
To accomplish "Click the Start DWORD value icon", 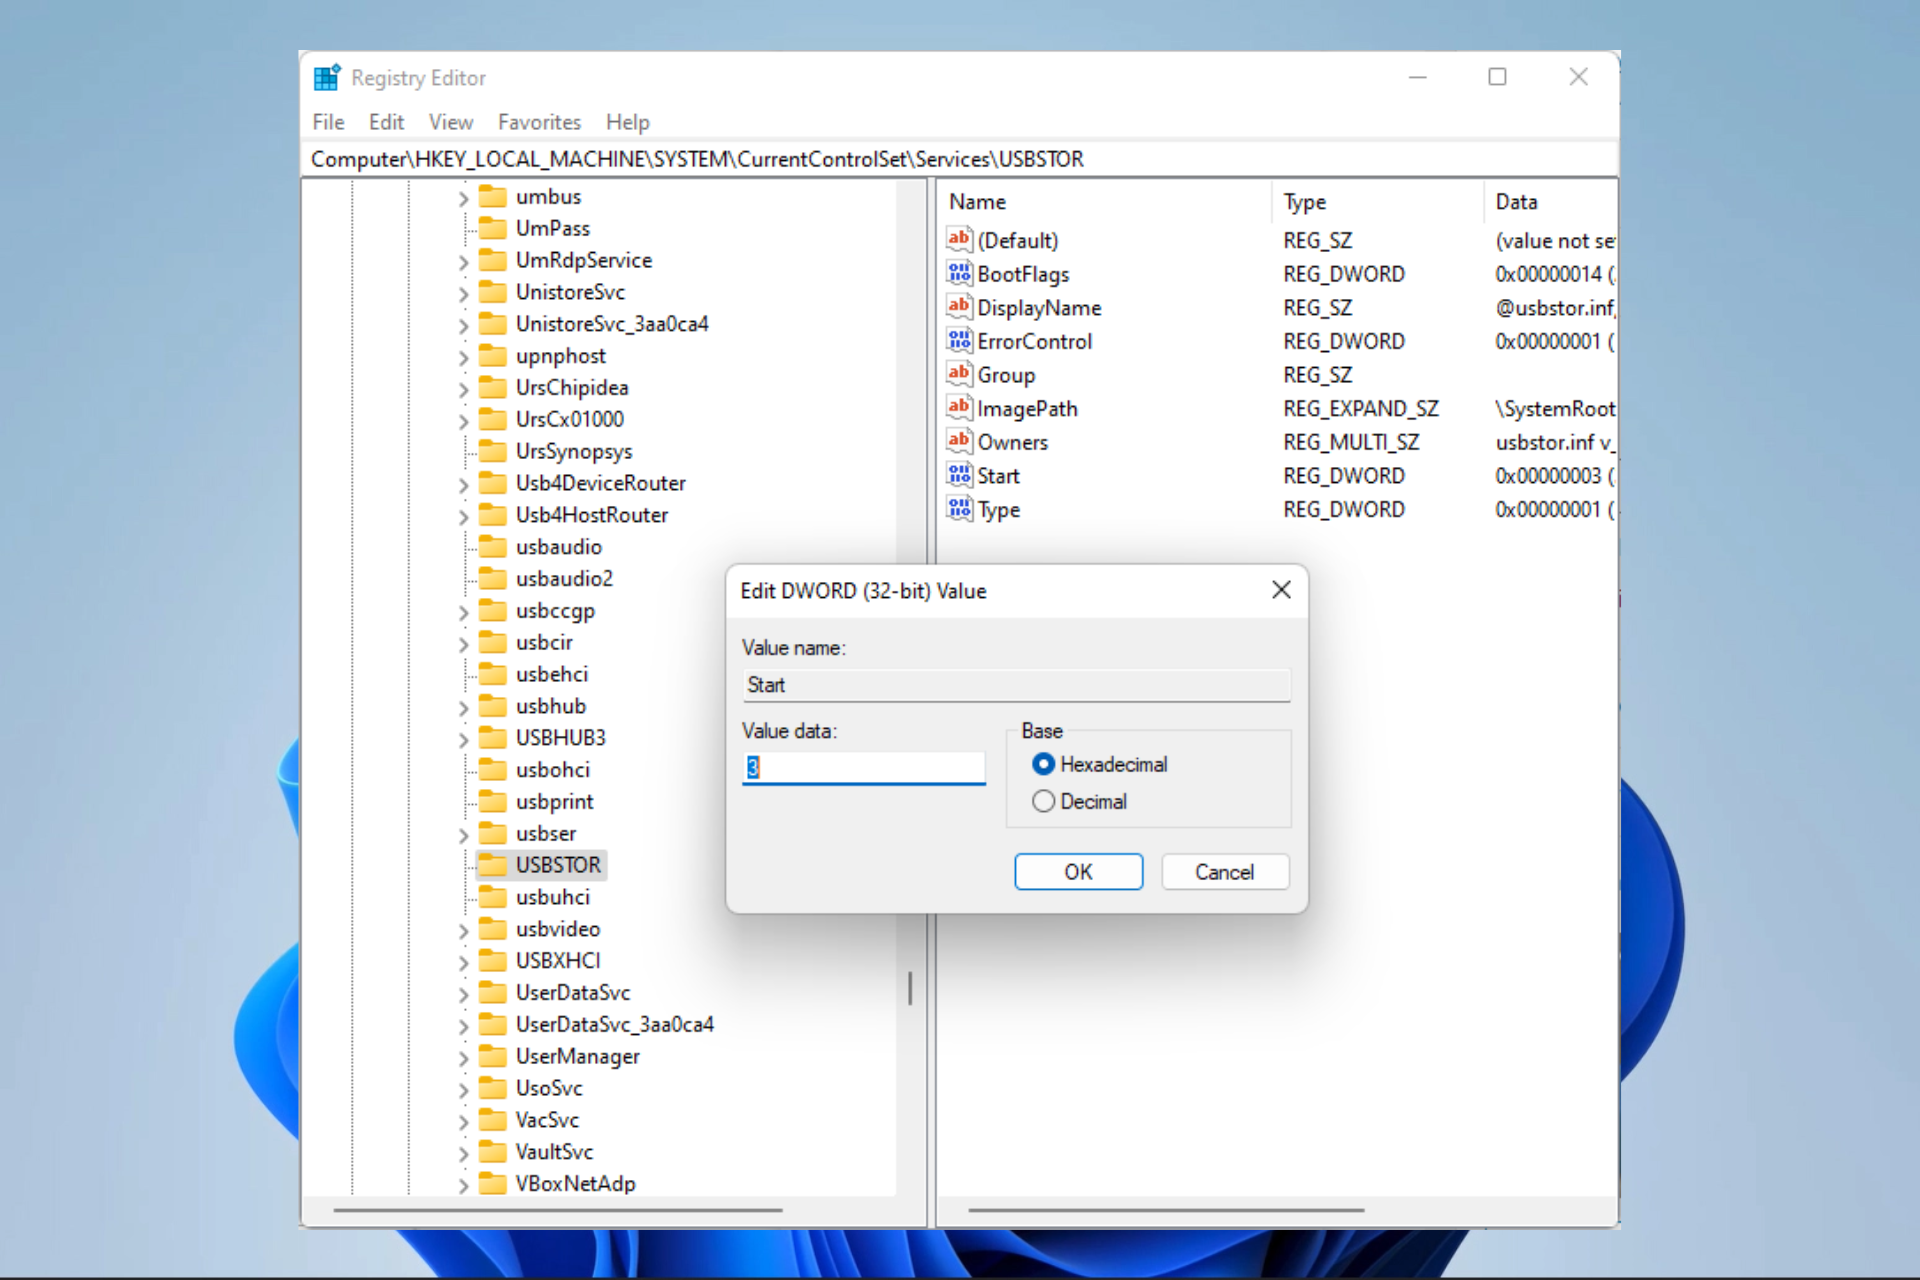I will 959,475.
